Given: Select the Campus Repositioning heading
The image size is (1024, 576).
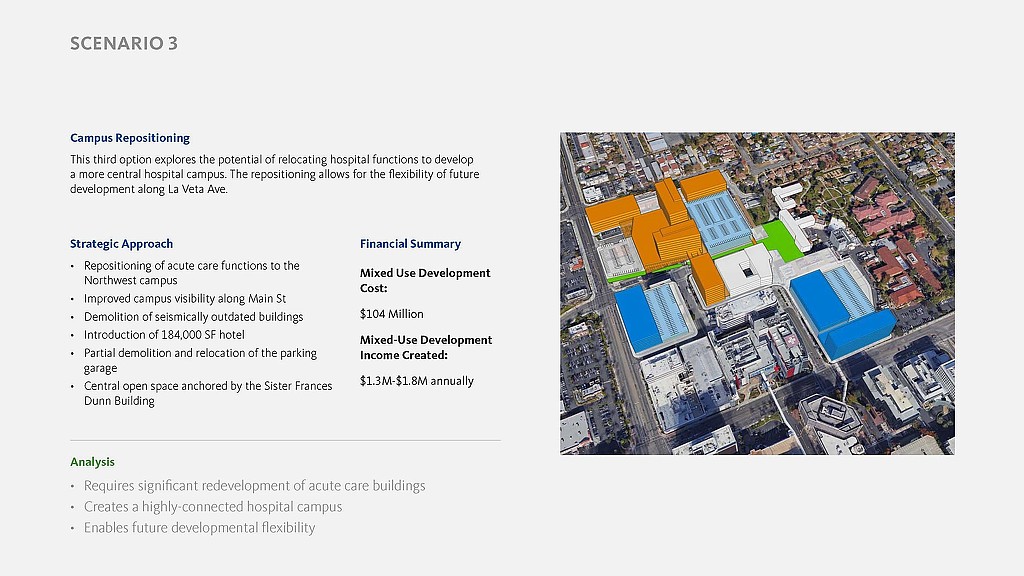Looking at the screenshot, I should click(130, 138).
